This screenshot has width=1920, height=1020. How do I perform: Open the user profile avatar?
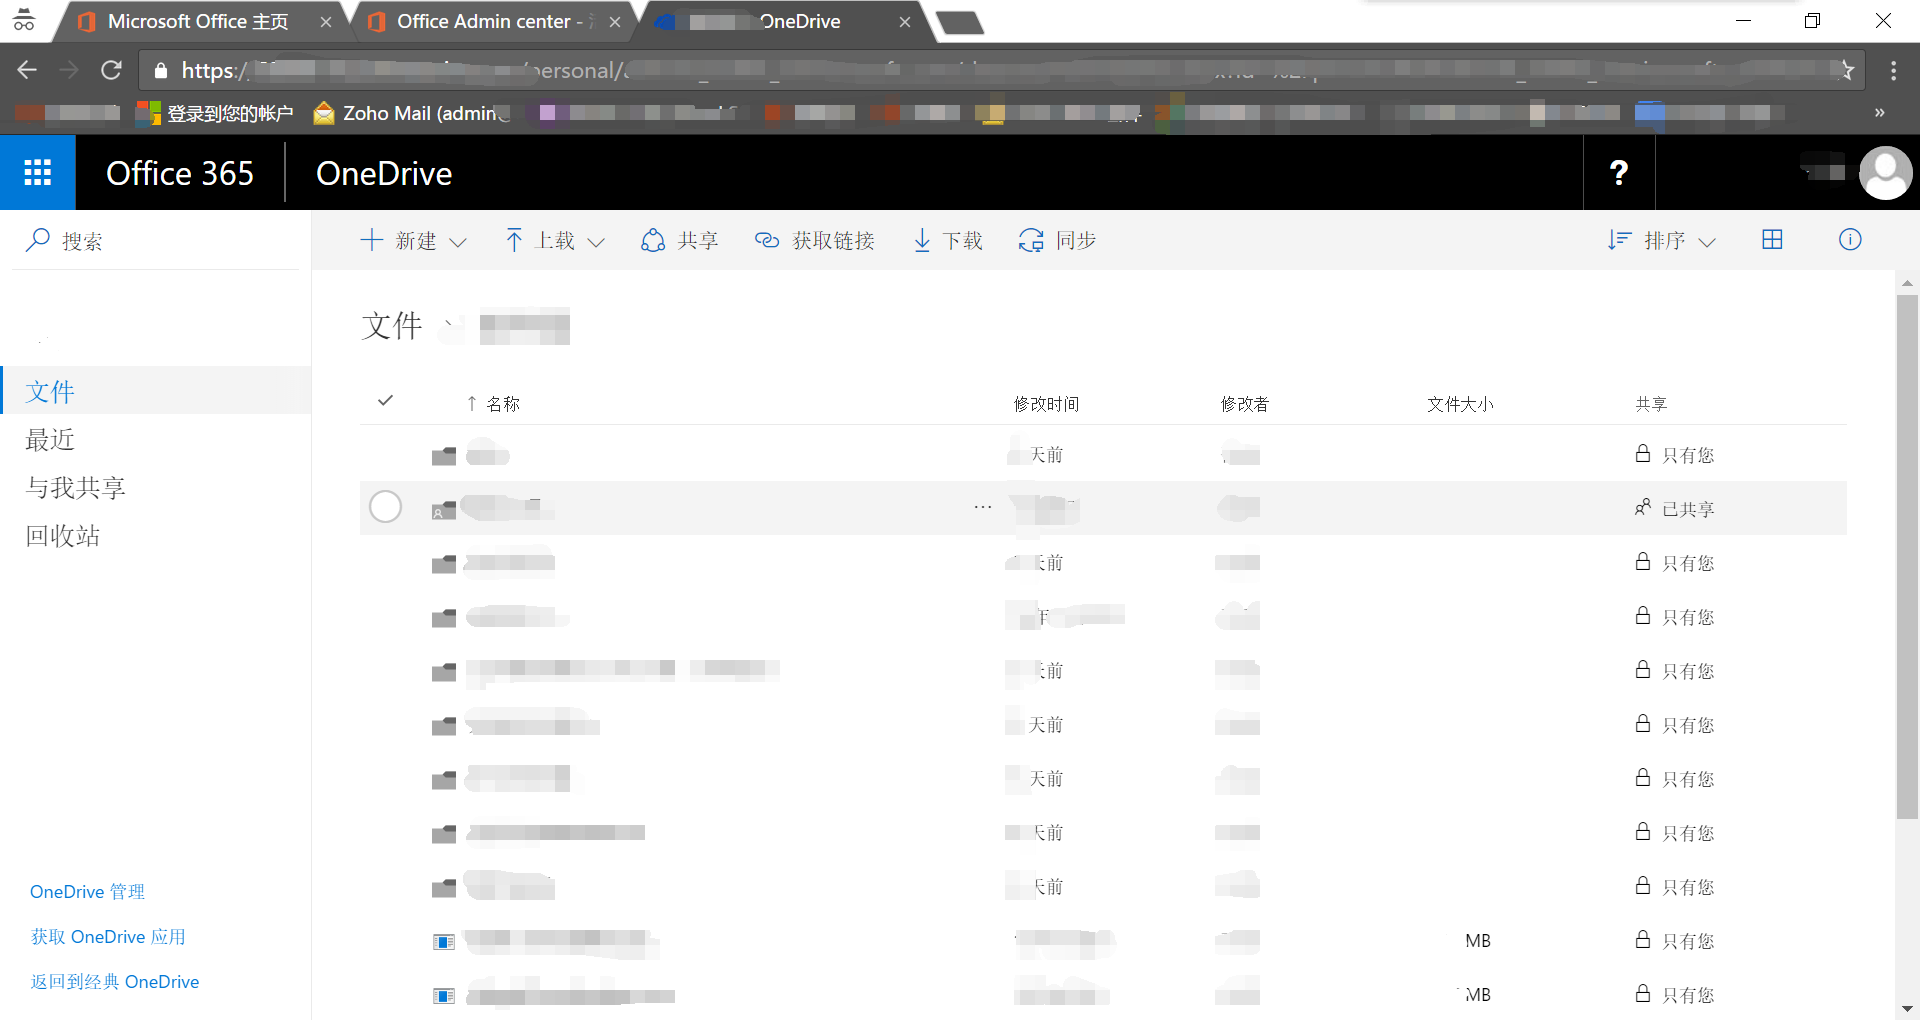(1885, 173)
